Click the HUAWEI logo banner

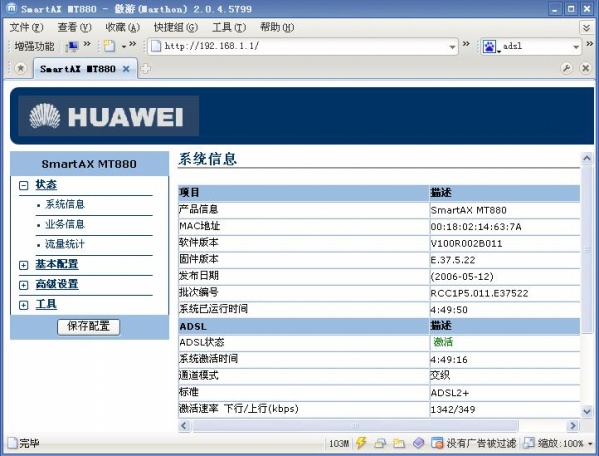coord(108,116)
